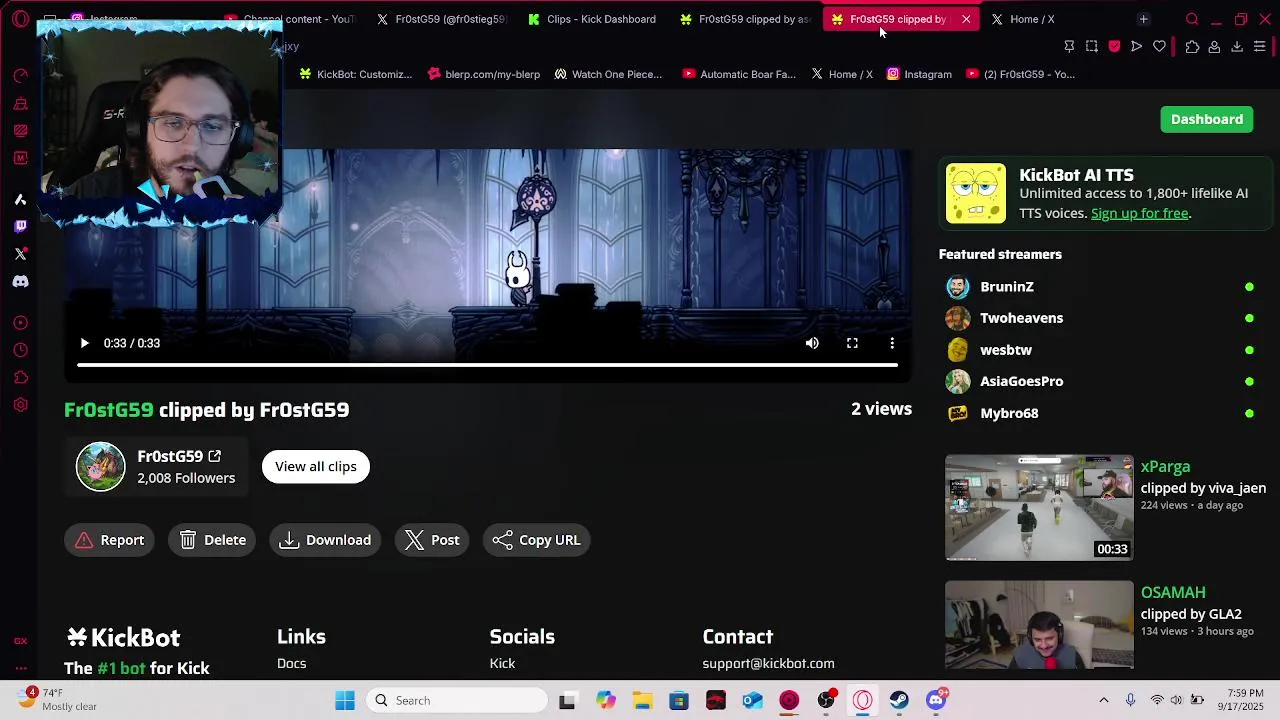1280x720 pixels.
Task: Open Automatic Boar Fa... bookmark
Action: (739, 74)
